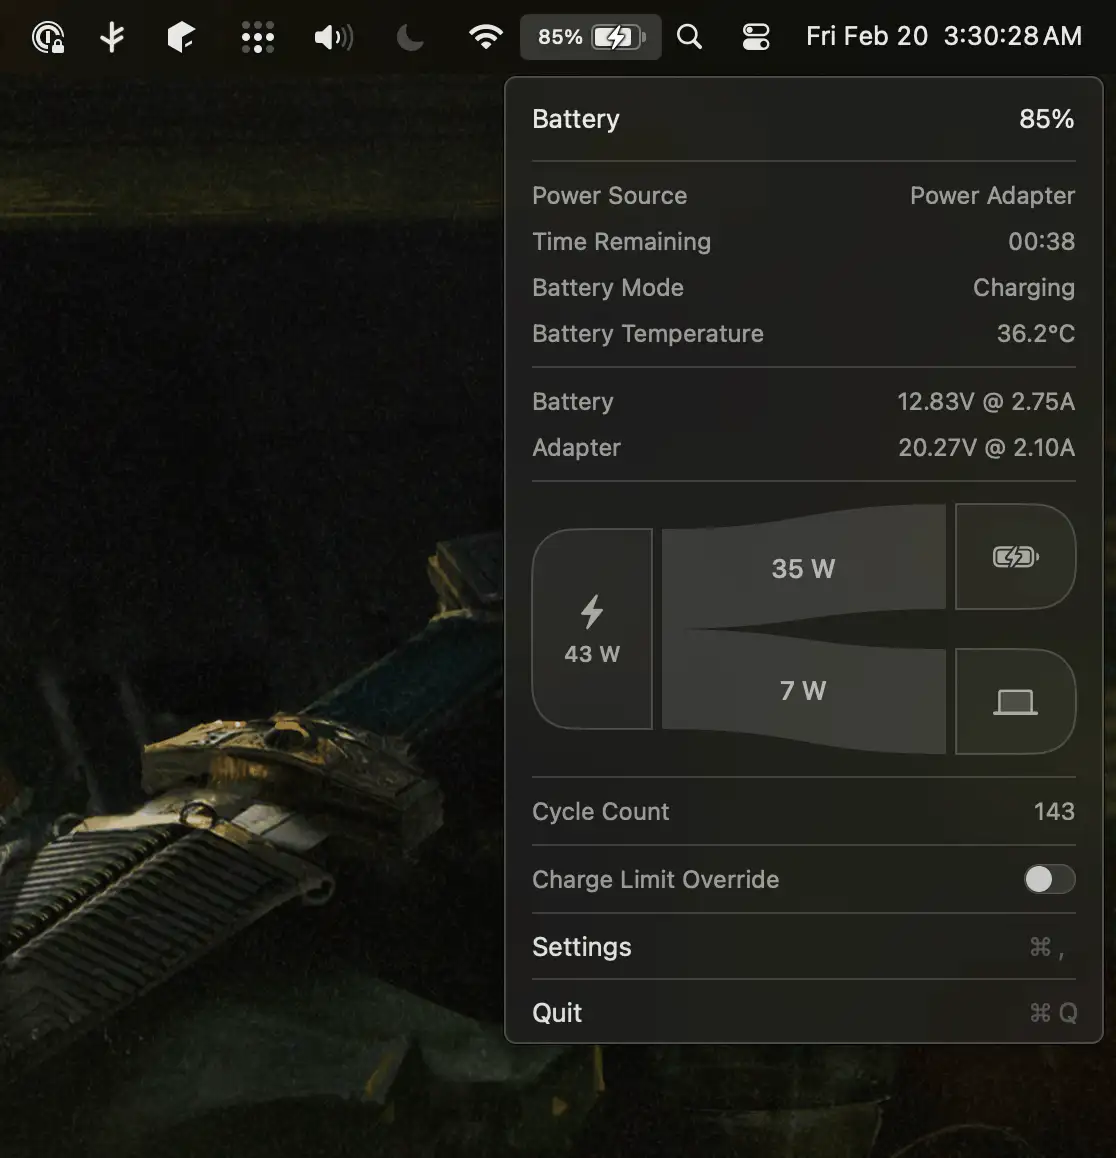The image size is (1116, 1158).
Task: Click the battery 85% menu bar icon
Action: 590,37
